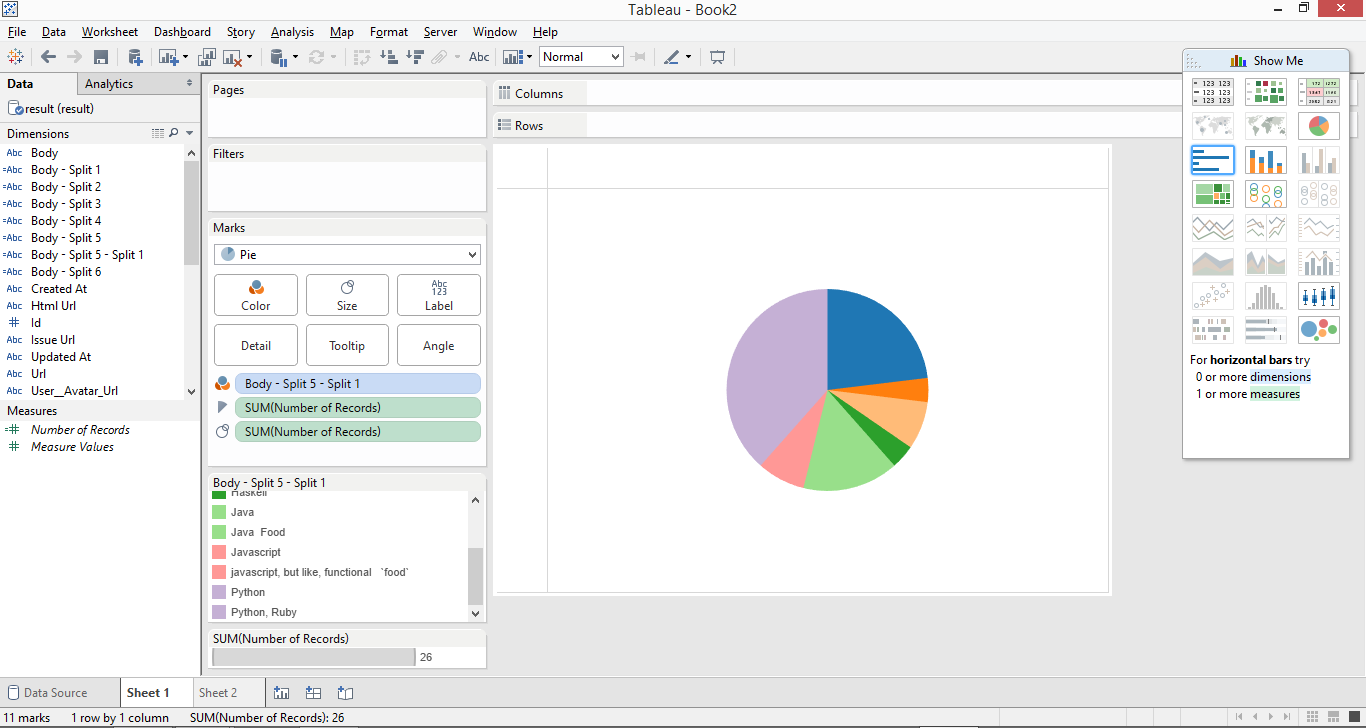This screenshot has height=728, width=1366.
Task: Pick horizontal bars in Show Me
Action: (1213, 160)
